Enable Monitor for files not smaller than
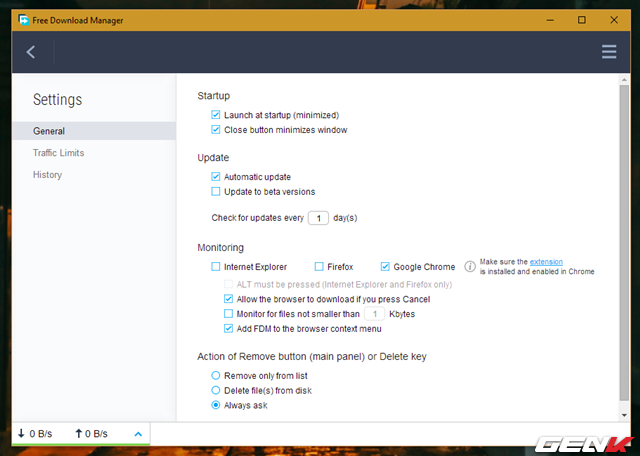The width and height of the screenshot is (640, 456). (229, 313)
